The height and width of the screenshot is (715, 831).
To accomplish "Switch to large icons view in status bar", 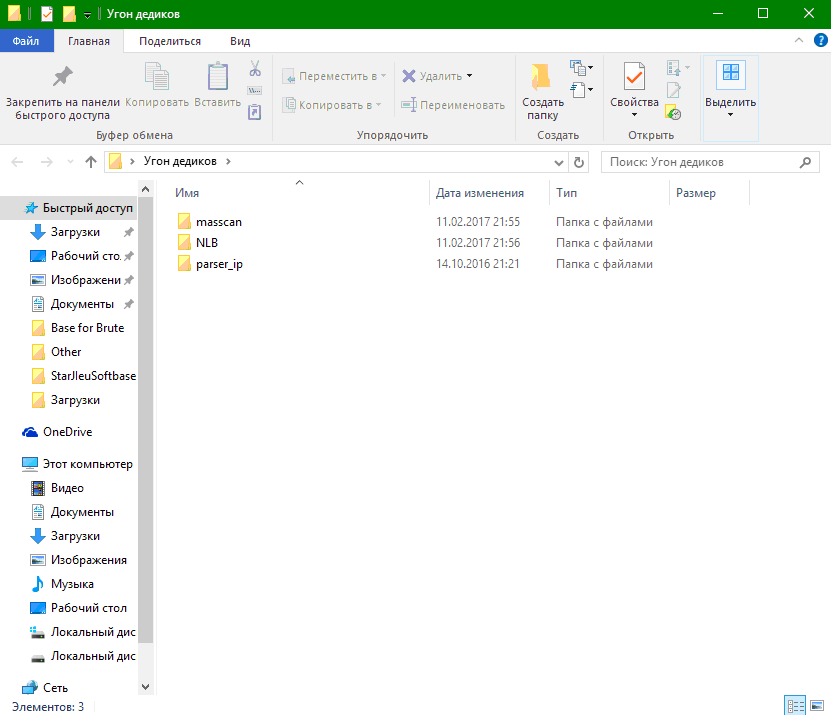I will pos(817,706).
